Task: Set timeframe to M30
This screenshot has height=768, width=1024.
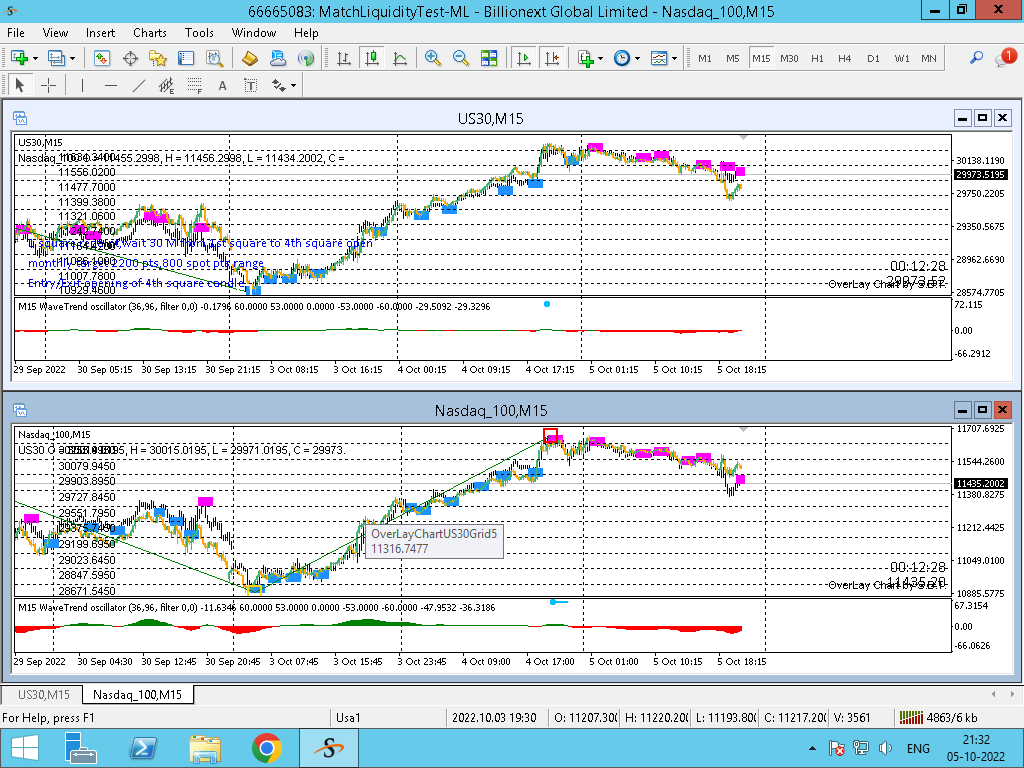Action: coord(789,59)
